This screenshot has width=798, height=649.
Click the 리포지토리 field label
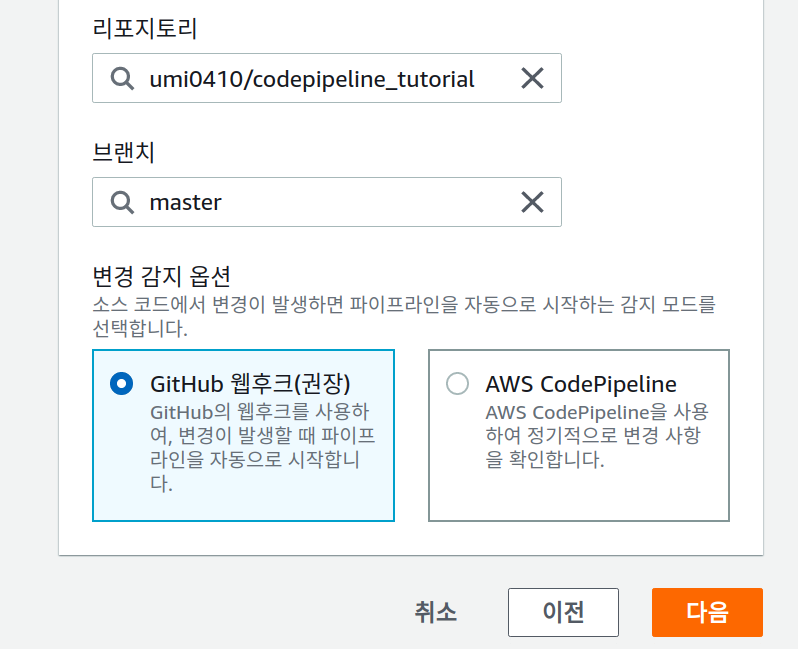click(145, 28)
